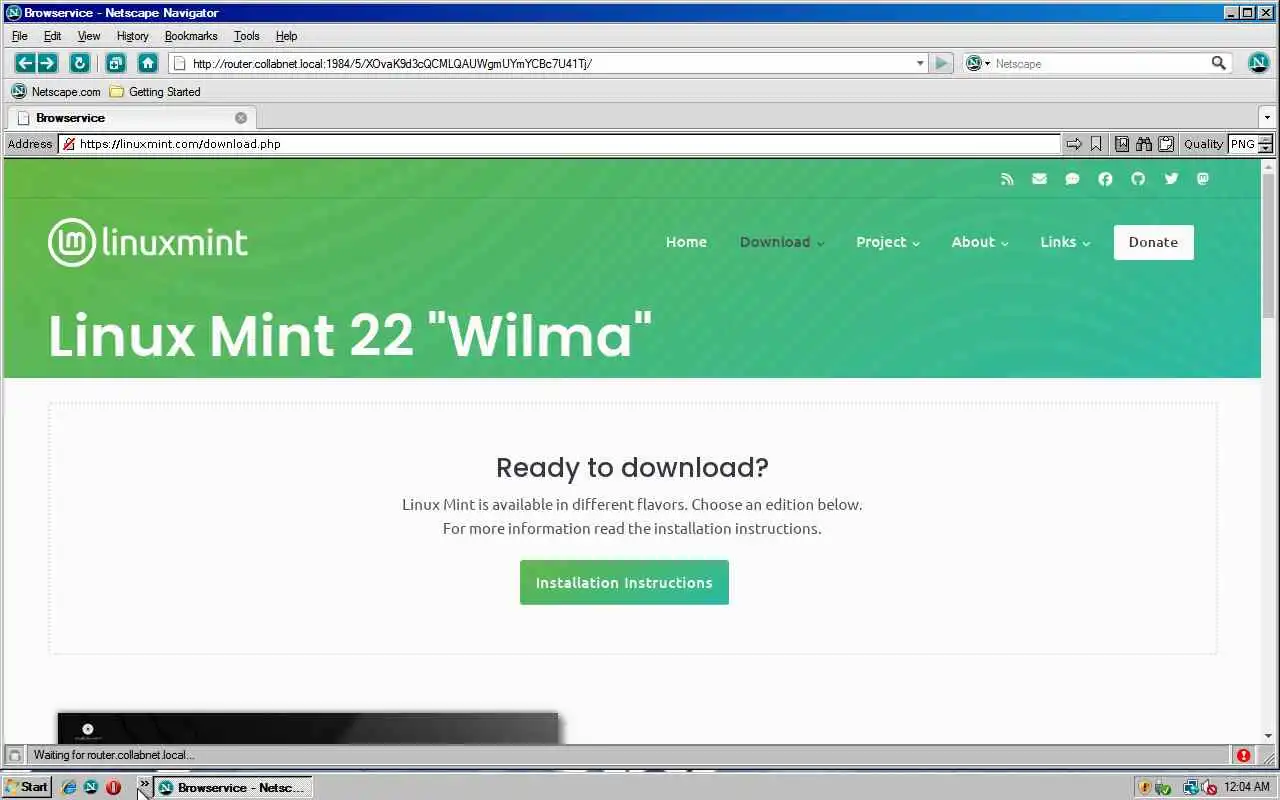1280x800 pixels.
Task: Click the status bar page icon at left
Action: click(14, 755)
